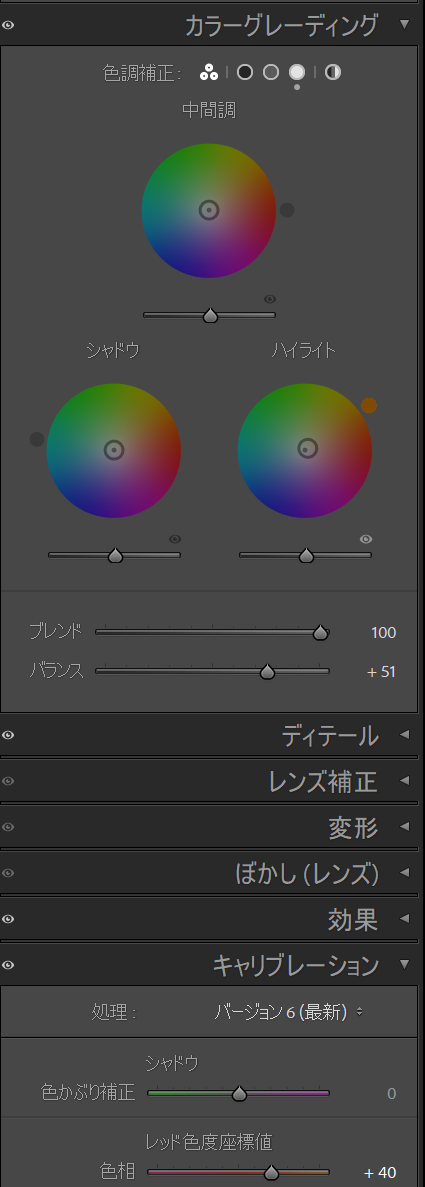The height and width of the screenshot is (1187, 425).
Task: Click the レッド色度座標値 色相 slider handle
Action: coord(271,1173)
